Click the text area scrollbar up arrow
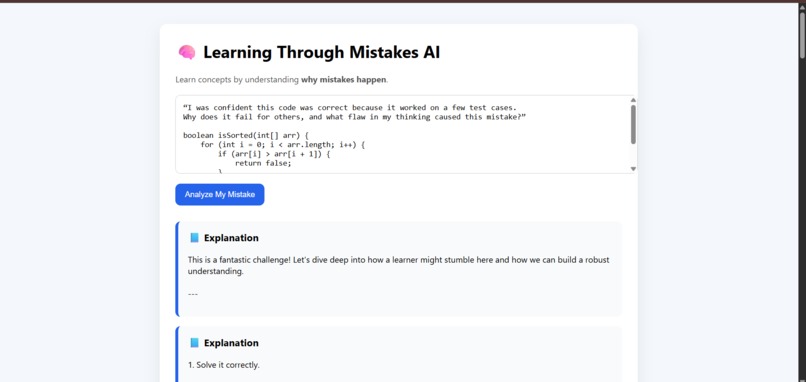The height and width of the screenshot is (382, 806). [633, 100]
